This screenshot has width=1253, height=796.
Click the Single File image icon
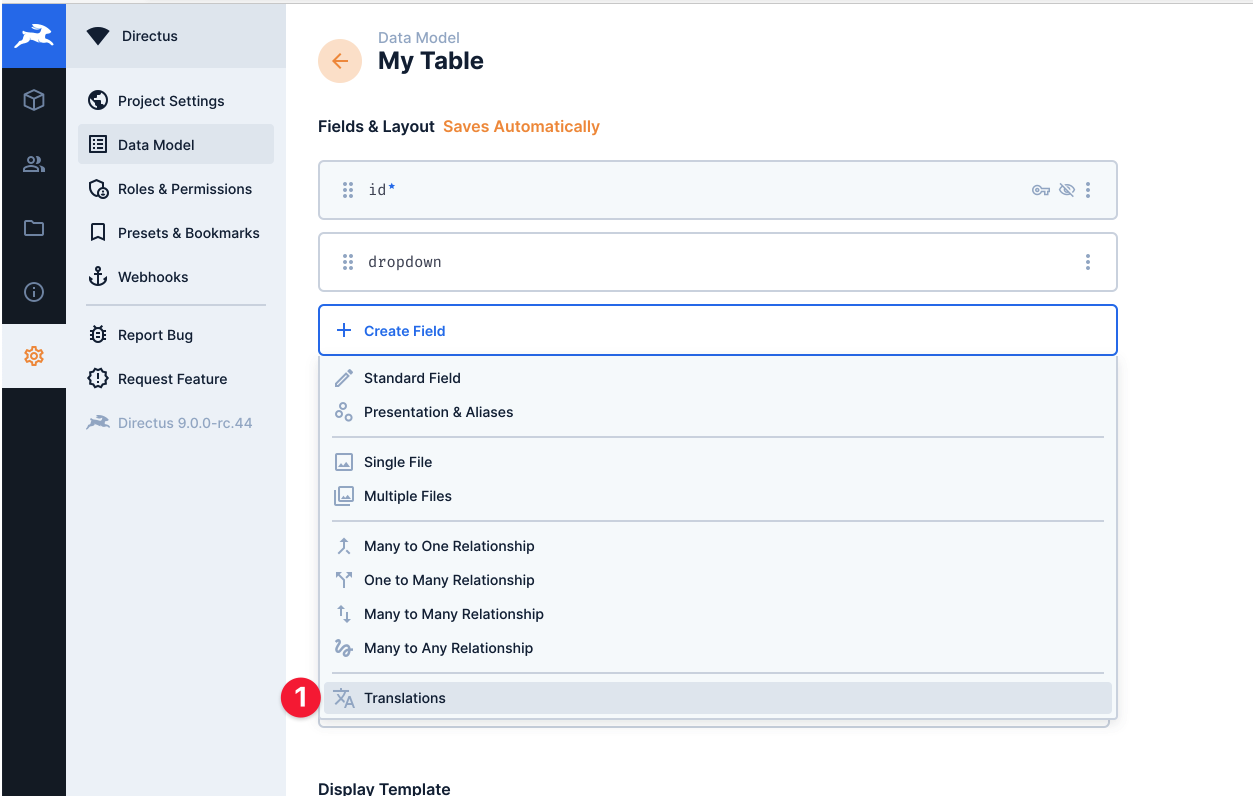click(344, 462)
